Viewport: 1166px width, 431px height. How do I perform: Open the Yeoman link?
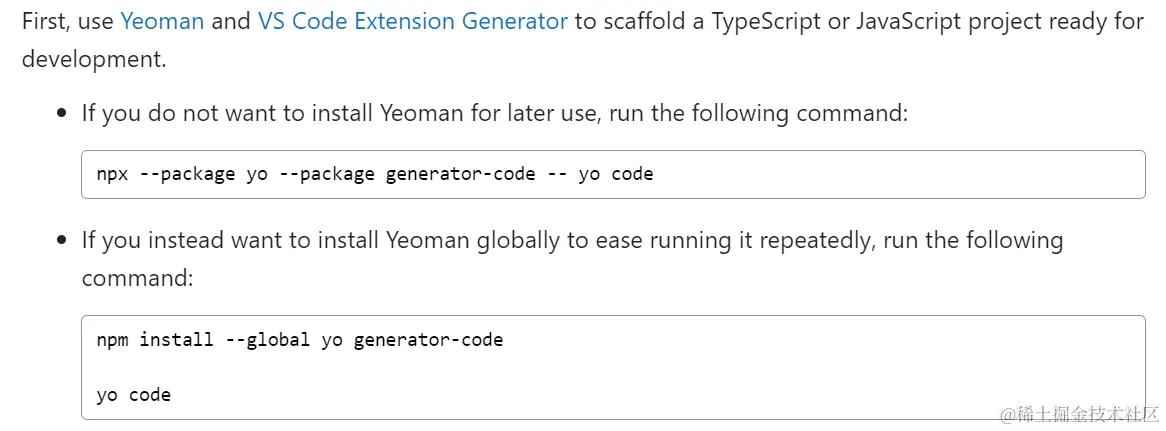(x=161, y=21)
